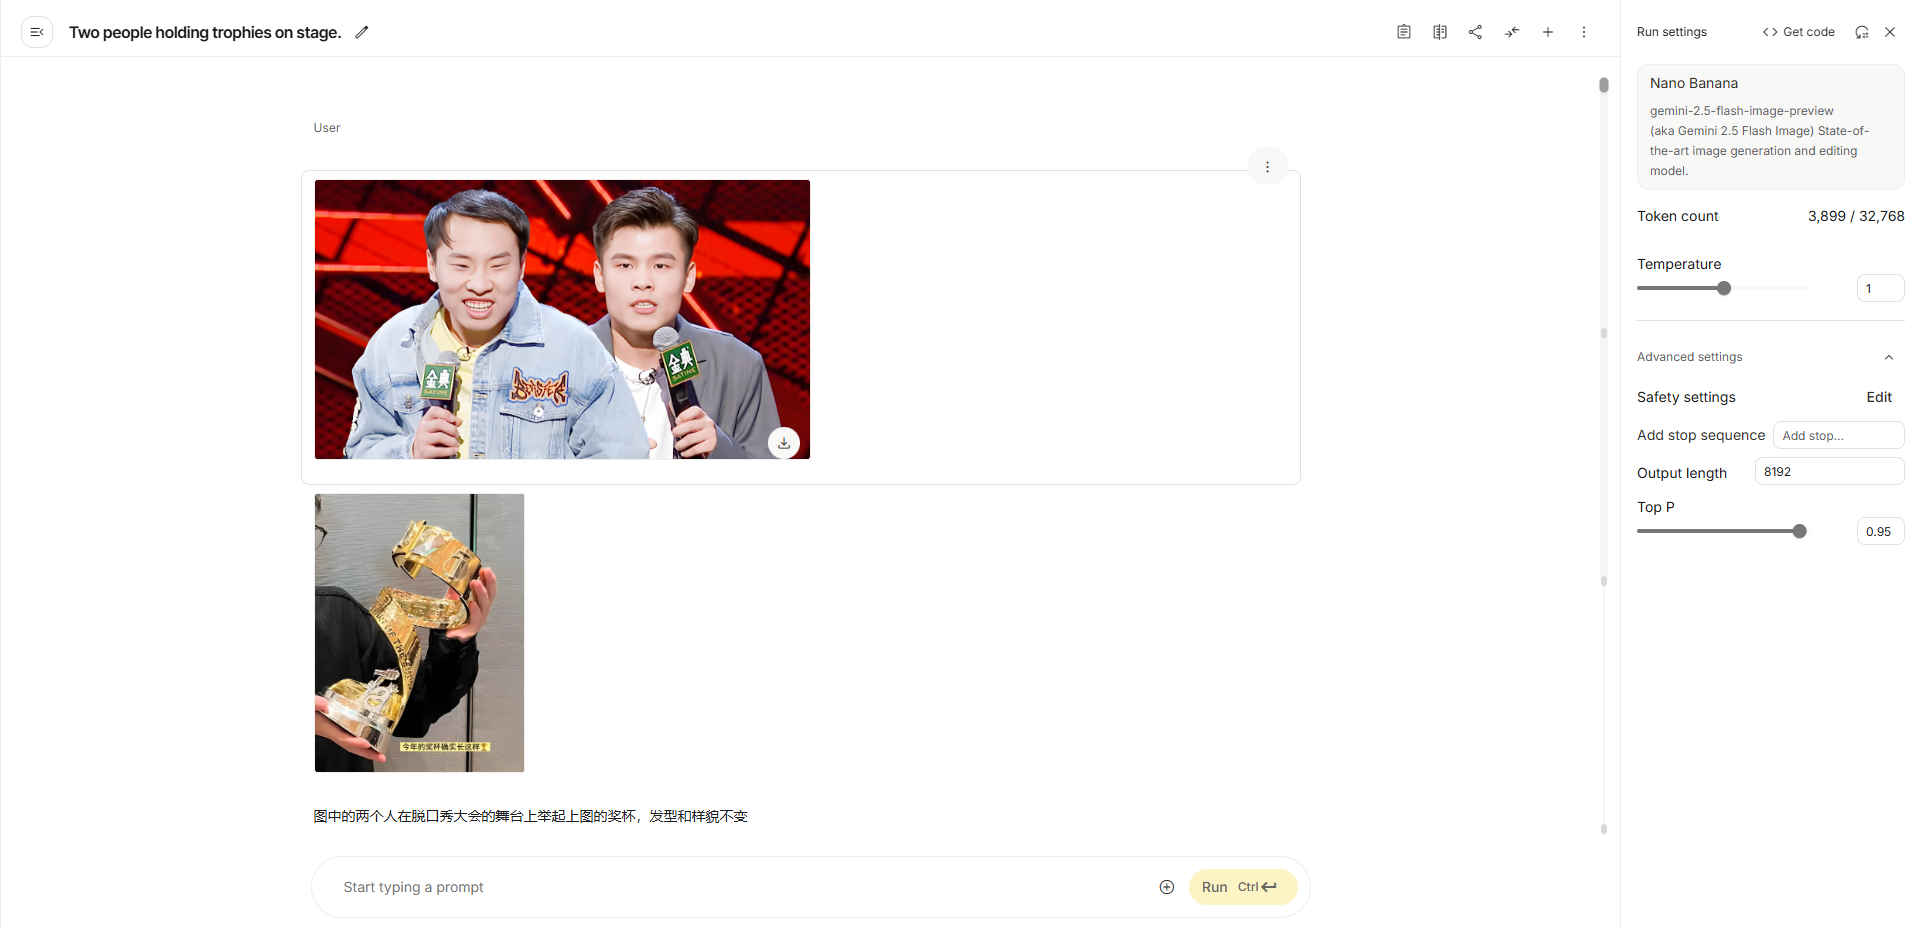Open the compare mode icon

tap(1440, 32)
